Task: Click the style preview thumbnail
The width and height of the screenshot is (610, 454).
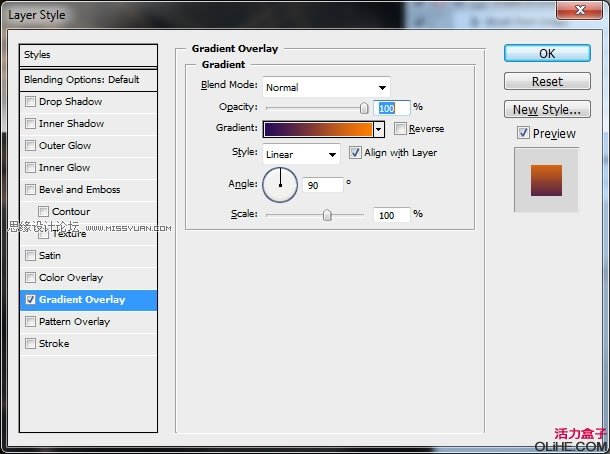Action: click(x=546, y=180)
